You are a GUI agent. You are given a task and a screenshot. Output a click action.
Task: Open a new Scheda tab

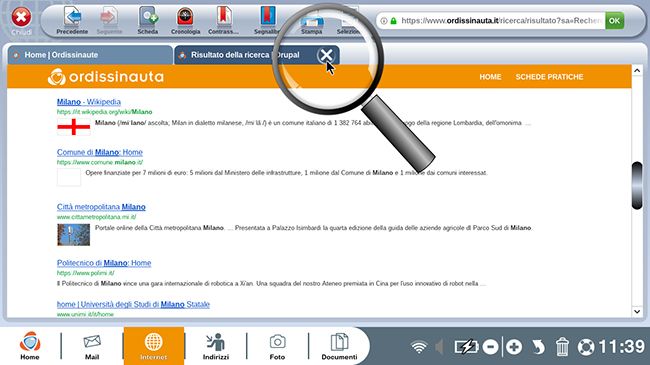[x=148, y=20]
